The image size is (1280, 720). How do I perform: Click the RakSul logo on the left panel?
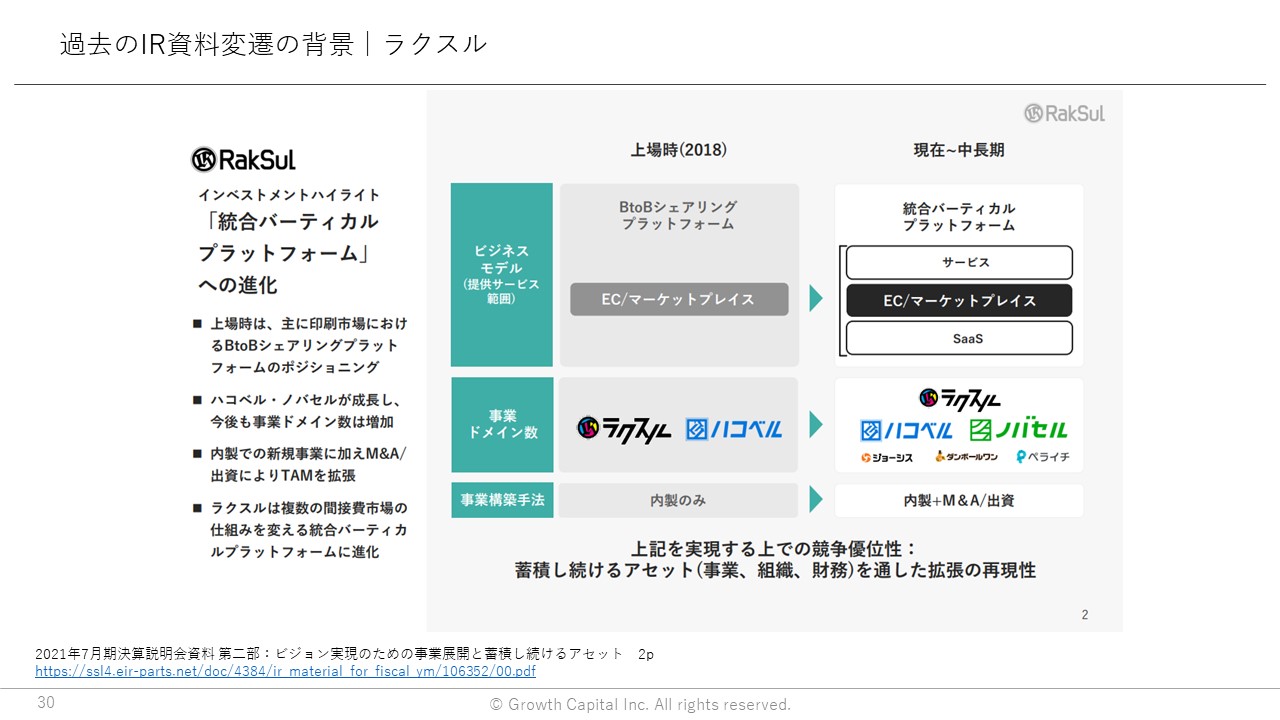(x=243, y=160)
